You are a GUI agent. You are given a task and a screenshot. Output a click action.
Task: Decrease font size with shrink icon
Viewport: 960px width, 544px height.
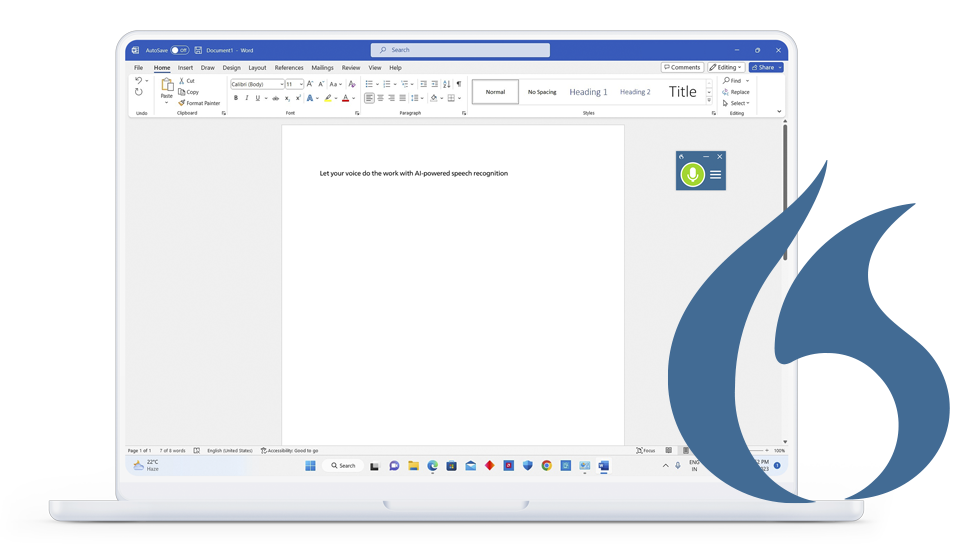coord(321,84)
